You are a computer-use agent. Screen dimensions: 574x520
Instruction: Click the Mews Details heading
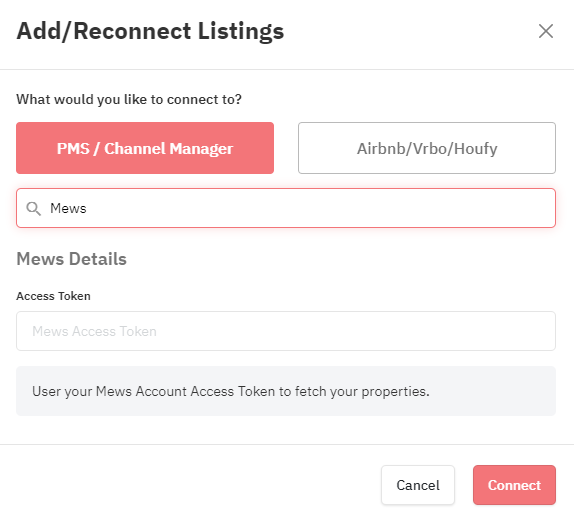(72, 259)
